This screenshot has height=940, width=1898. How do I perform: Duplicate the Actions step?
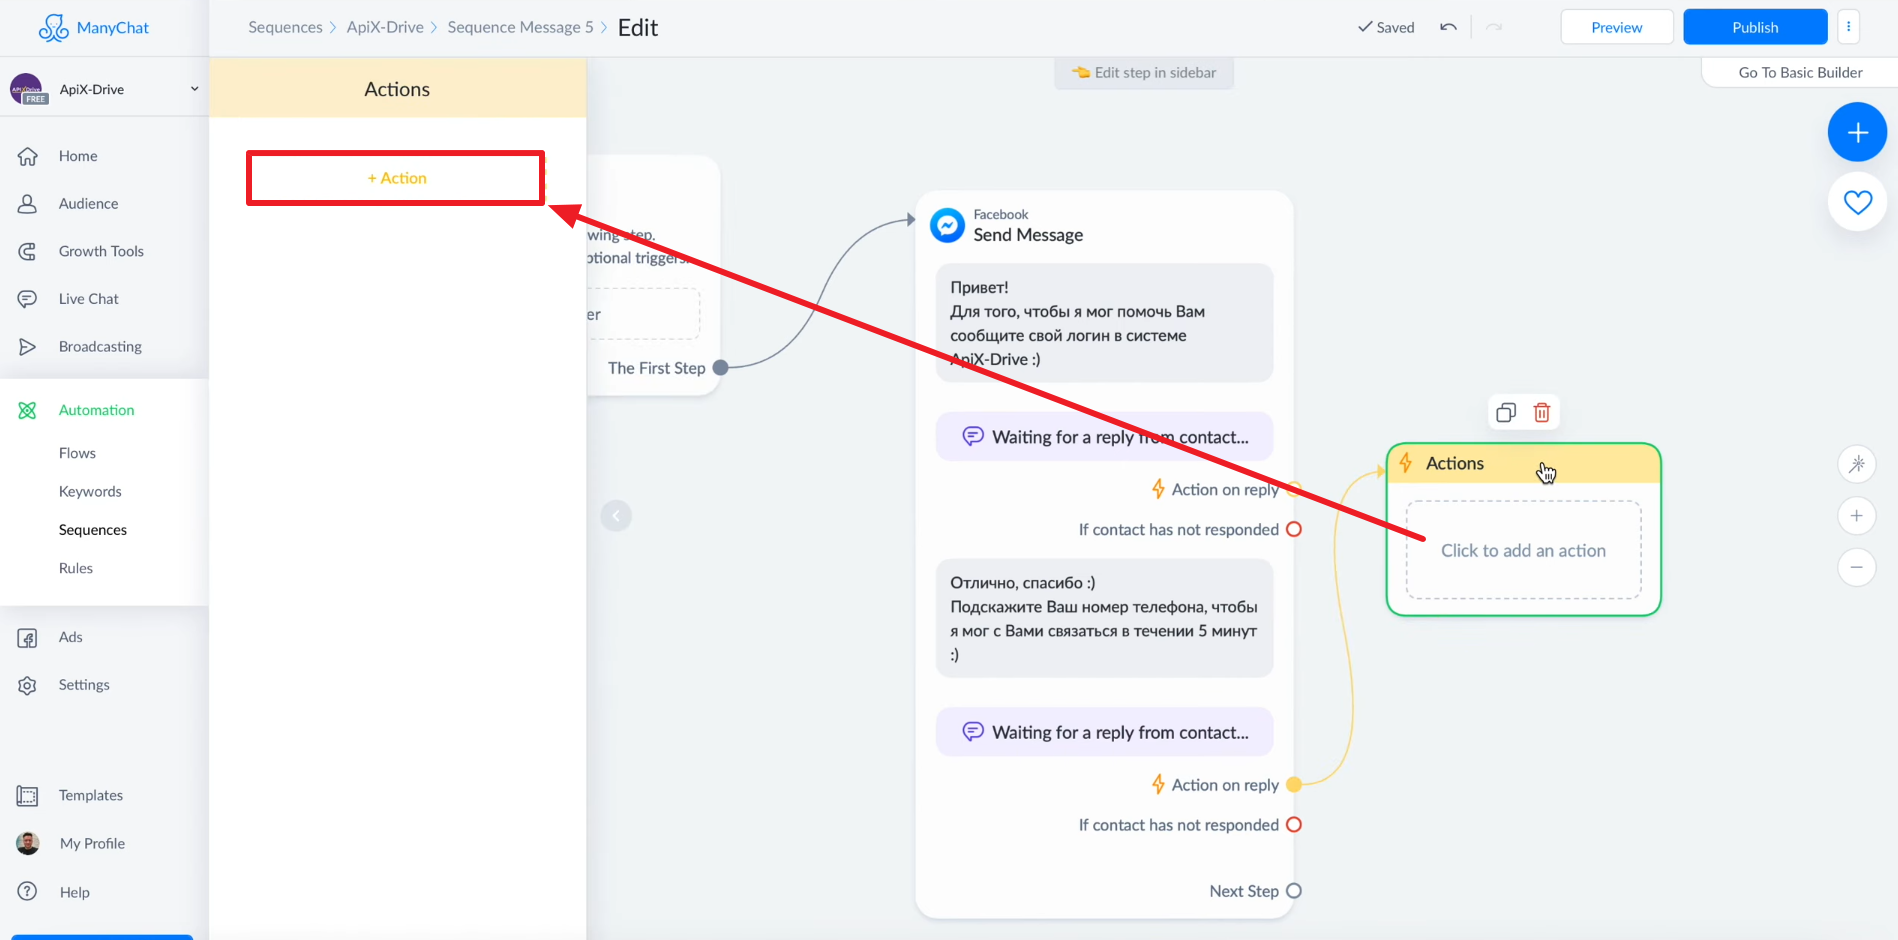(x=1506, y=412)
